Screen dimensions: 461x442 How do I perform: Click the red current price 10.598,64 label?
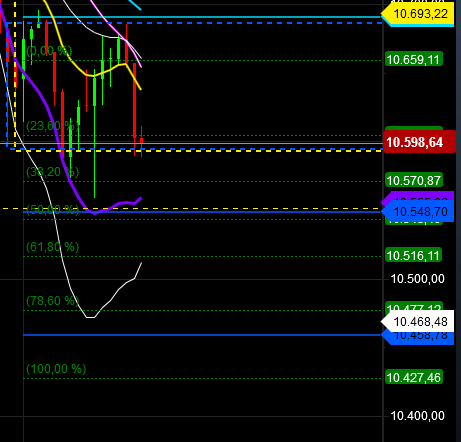(419, 142)
